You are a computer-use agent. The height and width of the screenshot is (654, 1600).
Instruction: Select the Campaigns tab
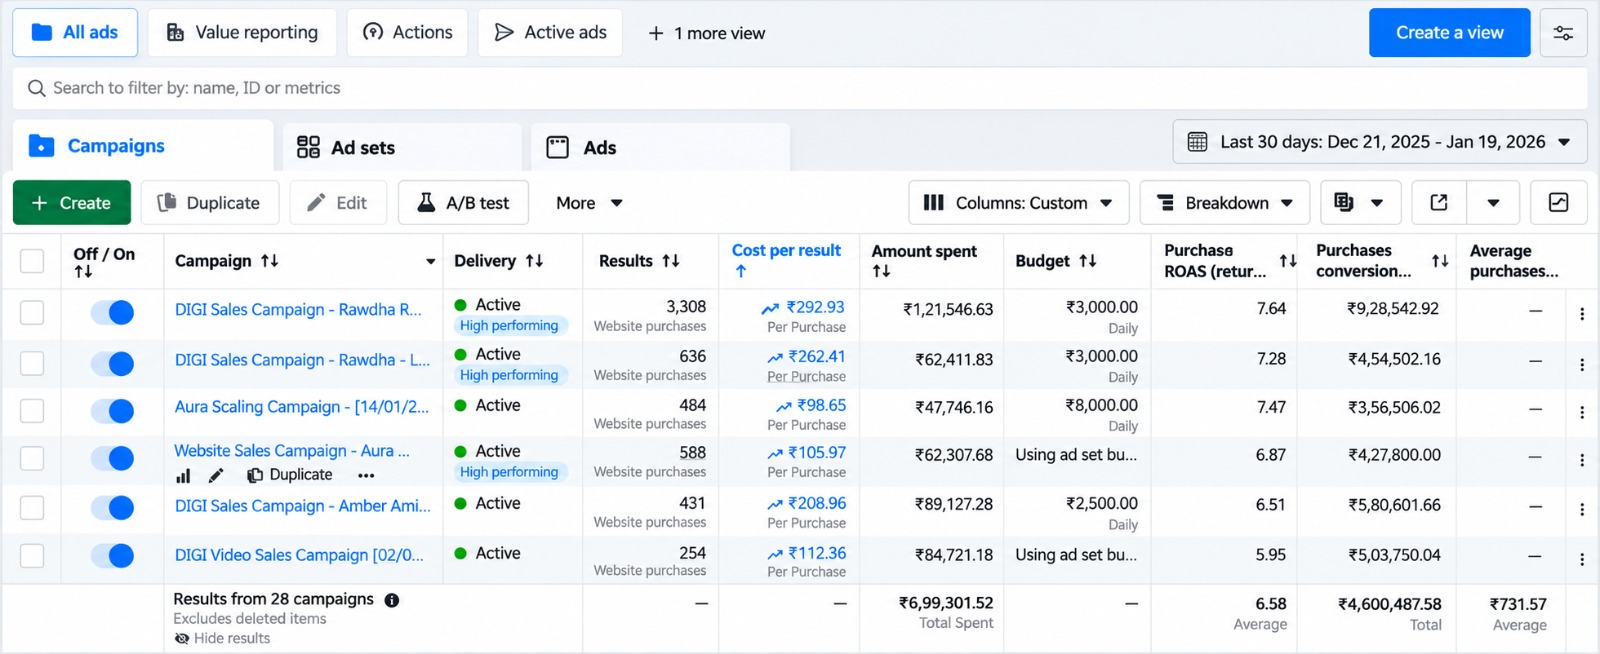click(x=143, y=146)
